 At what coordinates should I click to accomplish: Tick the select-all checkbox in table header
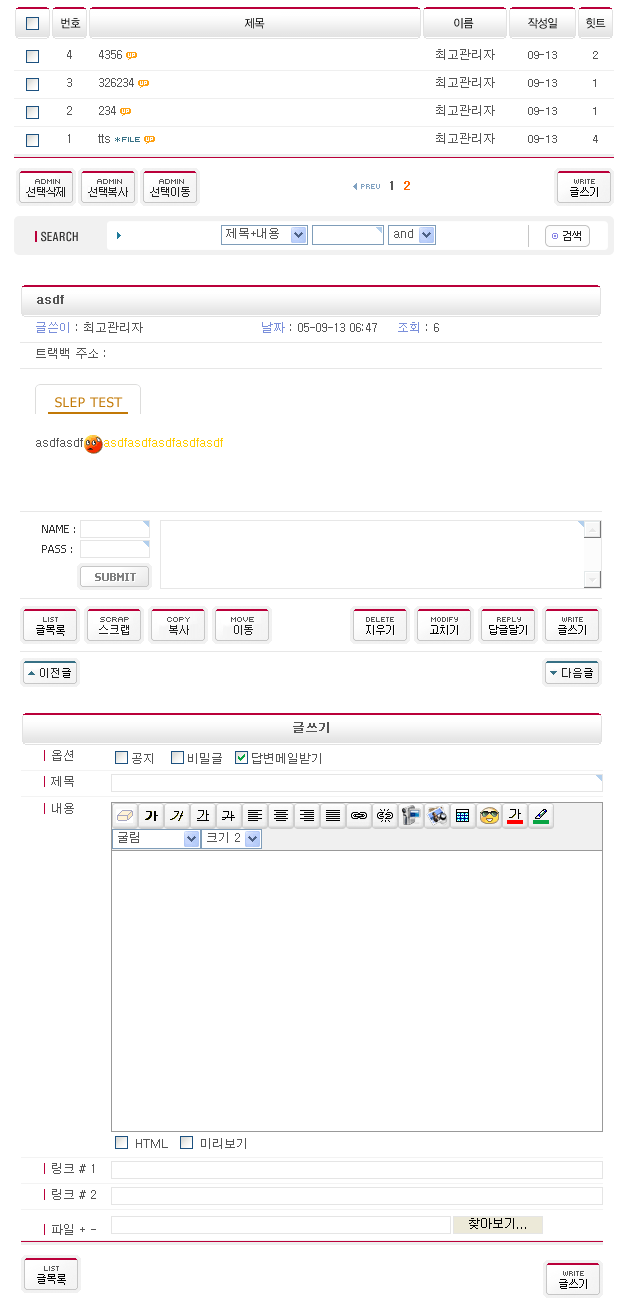tap(33, 23)
